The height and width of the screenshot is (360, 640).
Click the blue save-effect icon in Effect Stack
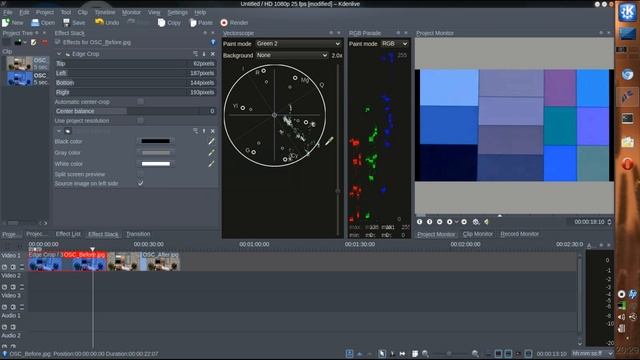(x=213, y=42)
